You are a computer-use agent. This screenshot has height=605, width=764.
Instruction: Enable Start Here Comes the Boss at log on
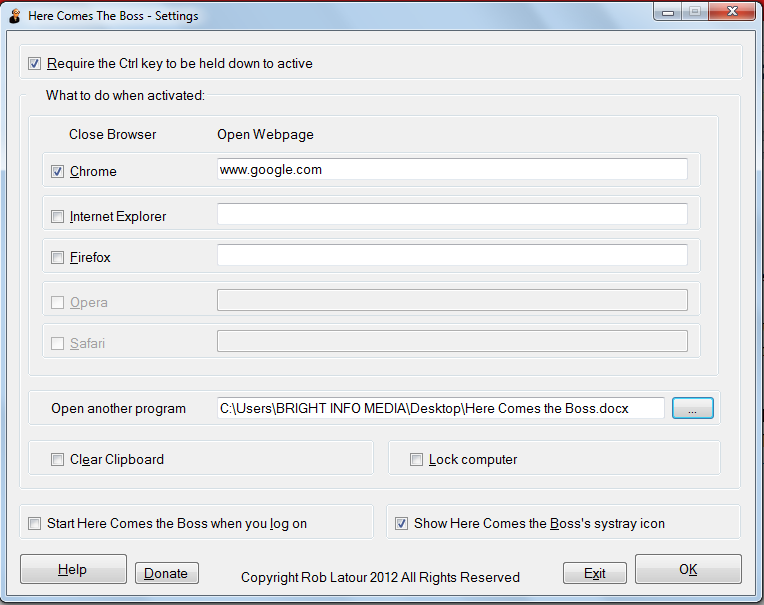(35, 524)
